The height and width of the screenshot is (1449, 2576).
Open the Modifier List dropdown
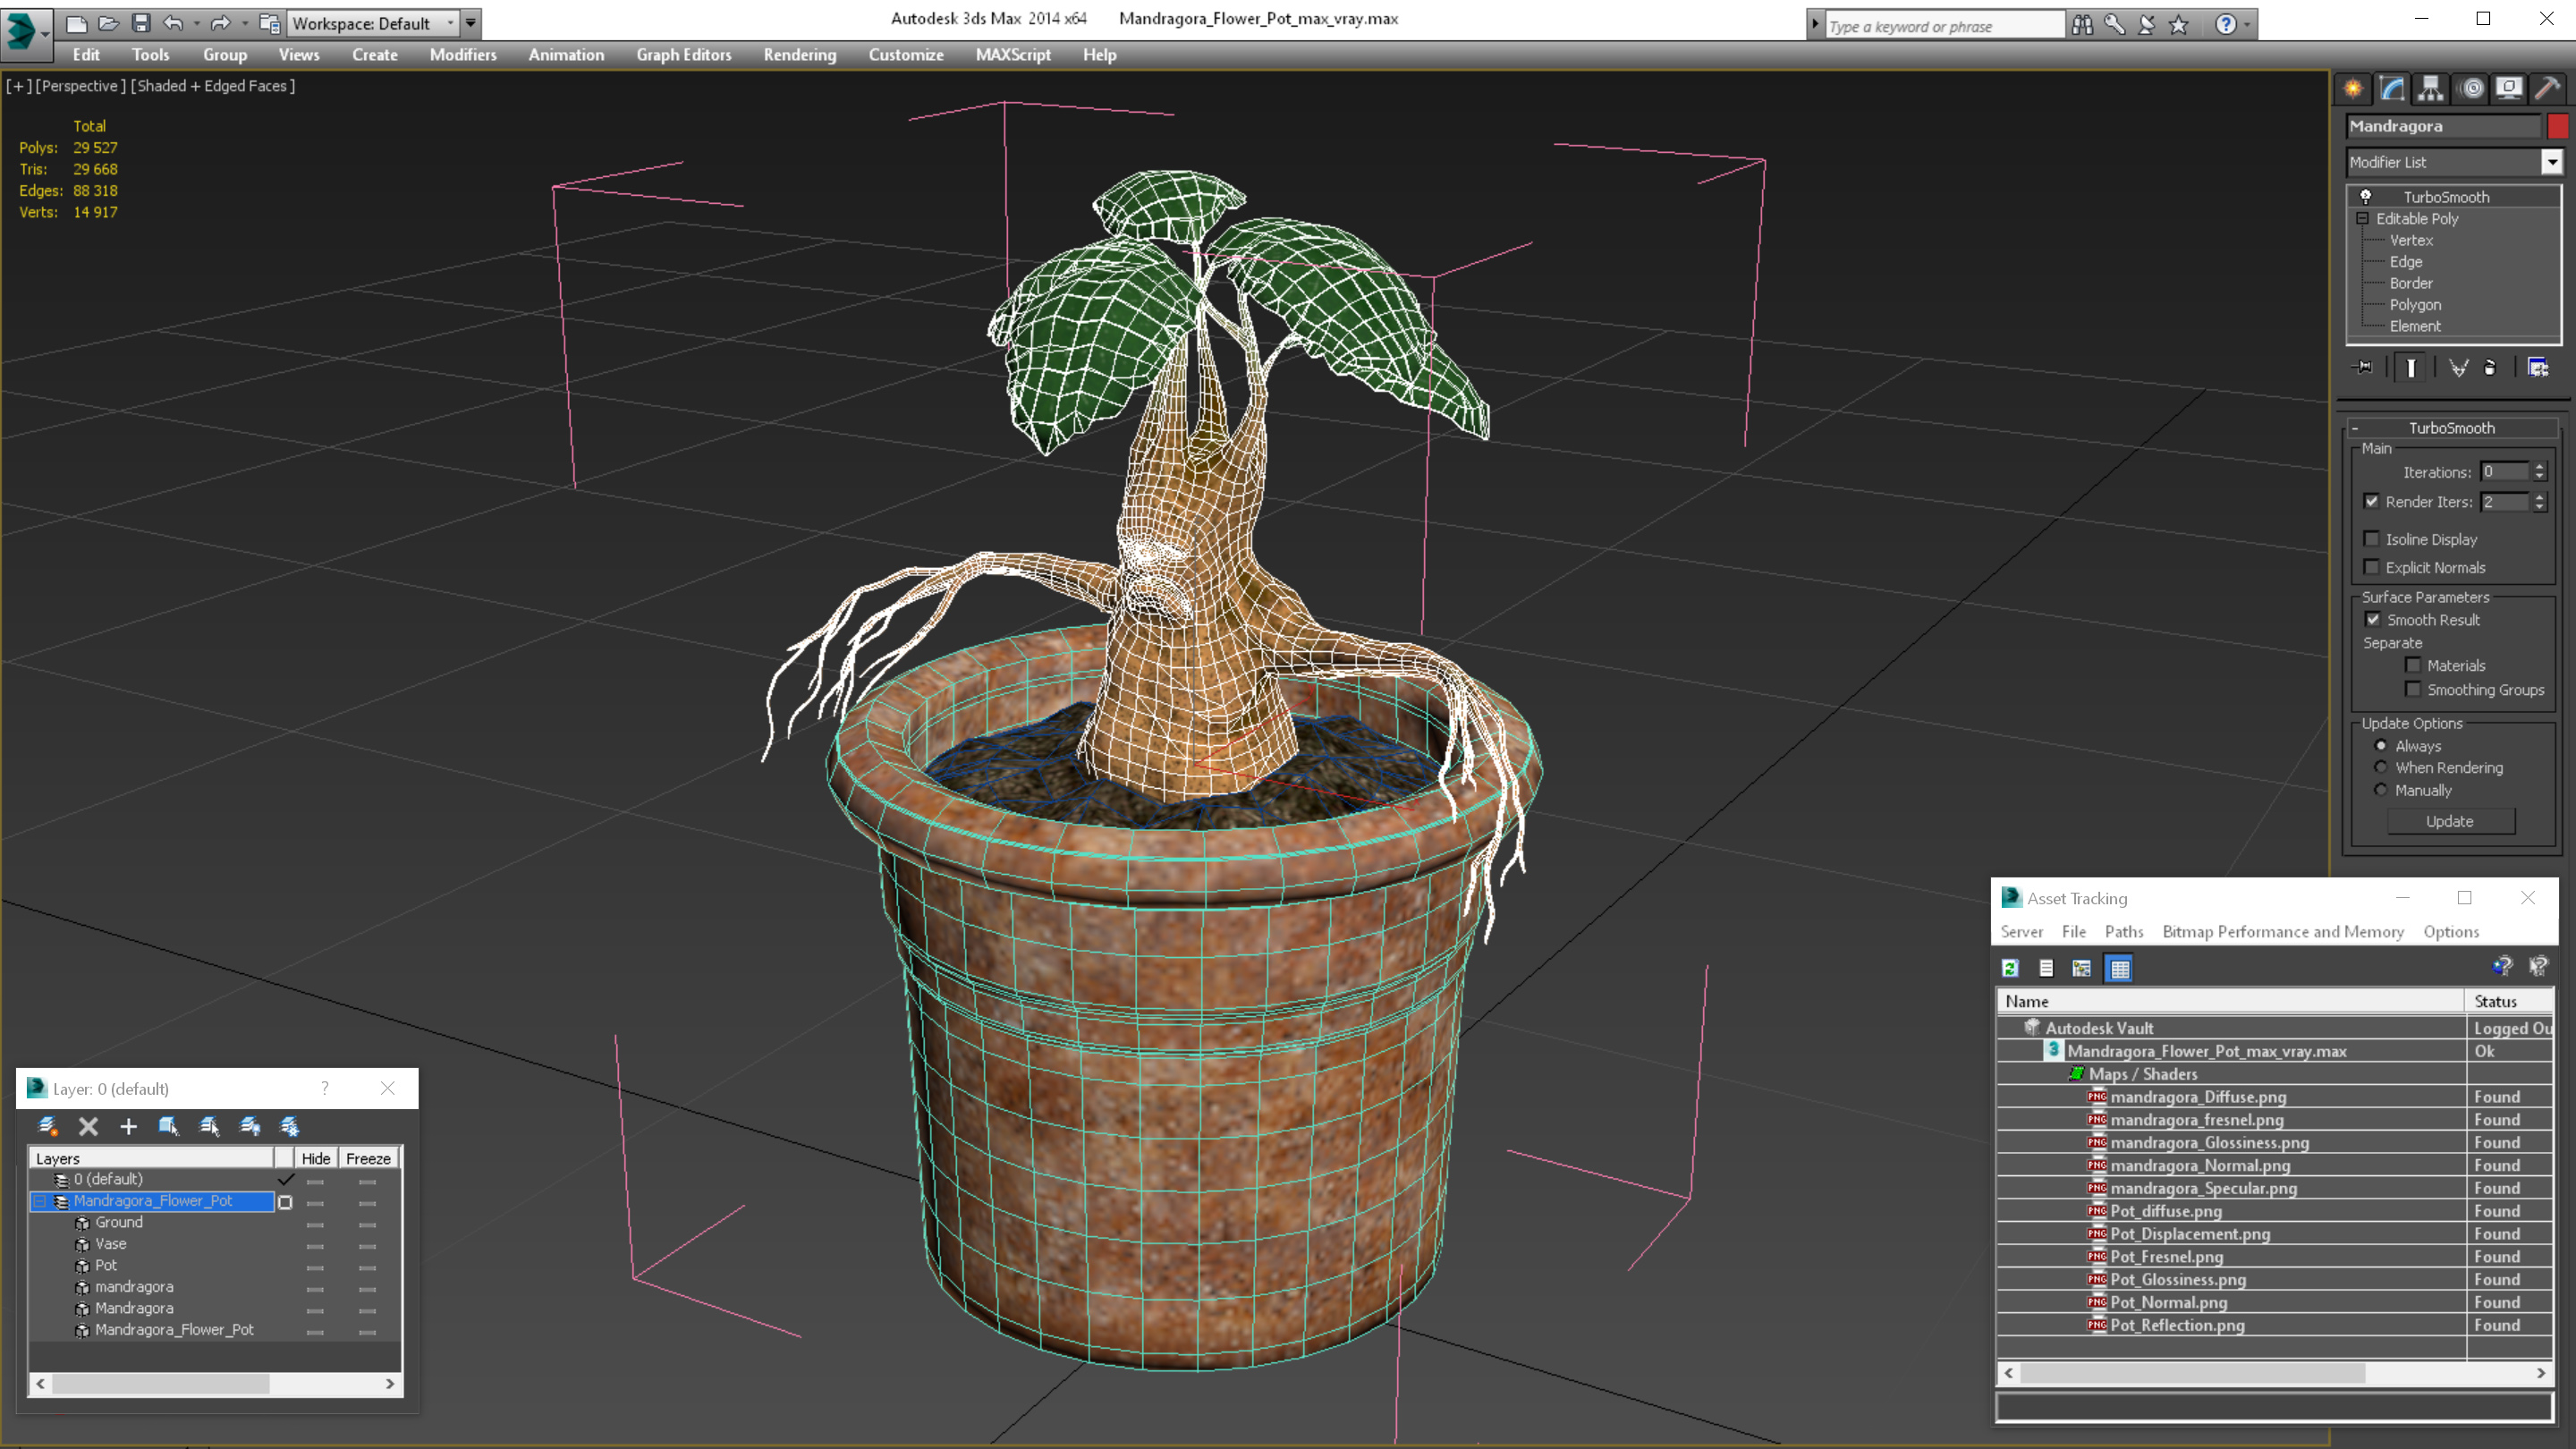[x=2551, y=162]
